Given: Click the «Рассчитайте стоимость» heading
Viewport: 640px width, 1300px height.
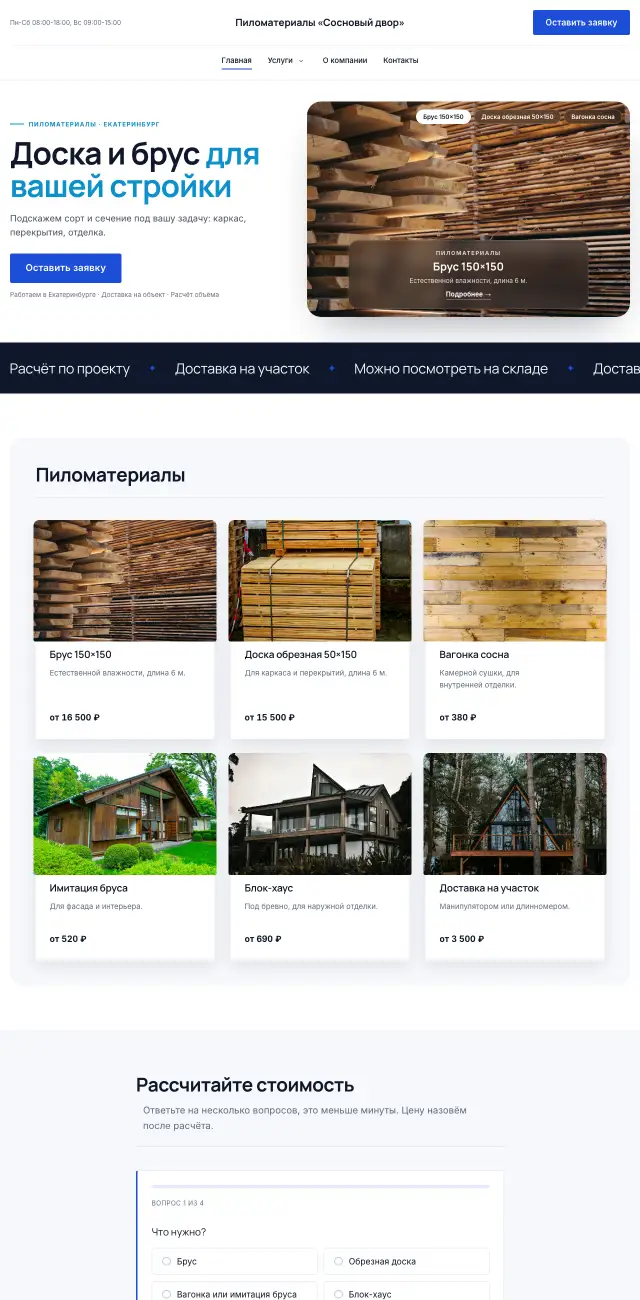Looking at the screenshot, I should tap(245, 1085).
